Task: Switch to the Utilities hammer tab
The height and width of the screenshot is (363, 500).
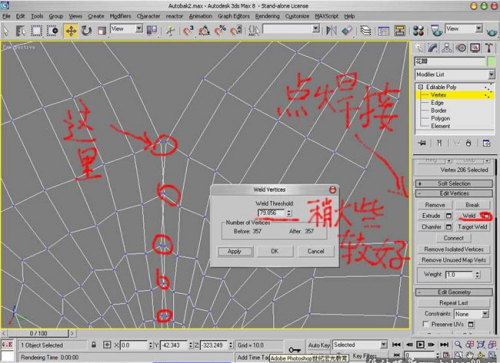Action: pos(489,48)
